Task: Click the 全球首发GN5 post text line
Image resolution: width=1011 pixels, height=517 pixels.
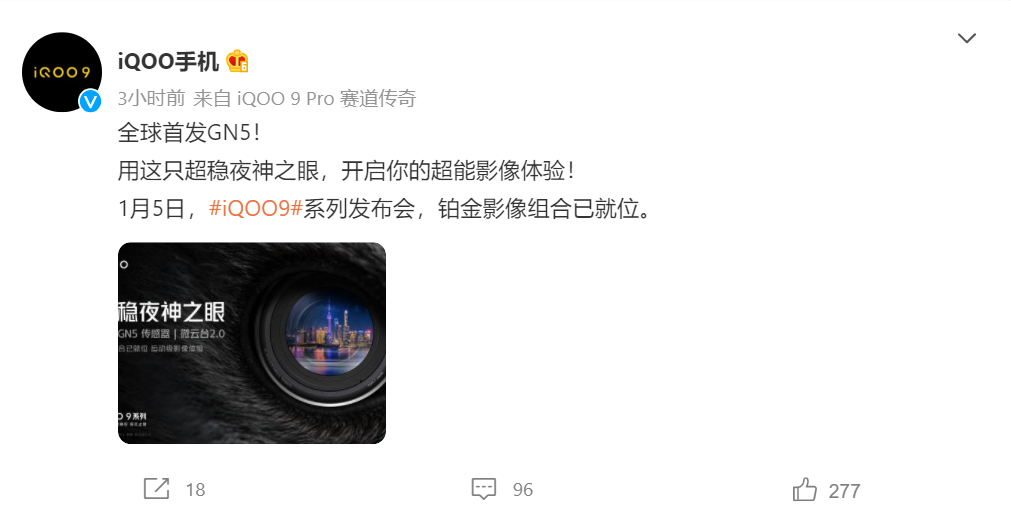Action: pos(190,133)
